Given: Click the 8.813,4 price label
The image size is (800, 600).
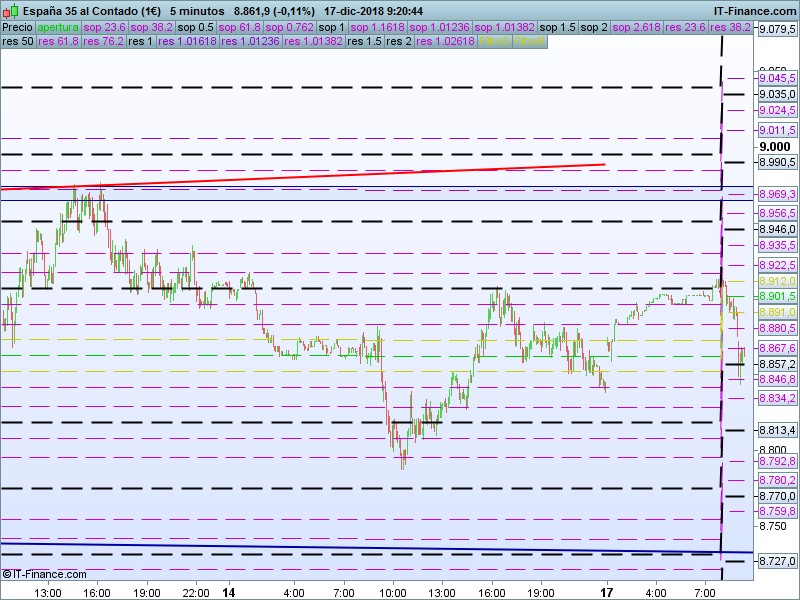Looking at the screenshot, I should (x=777, y=431).
